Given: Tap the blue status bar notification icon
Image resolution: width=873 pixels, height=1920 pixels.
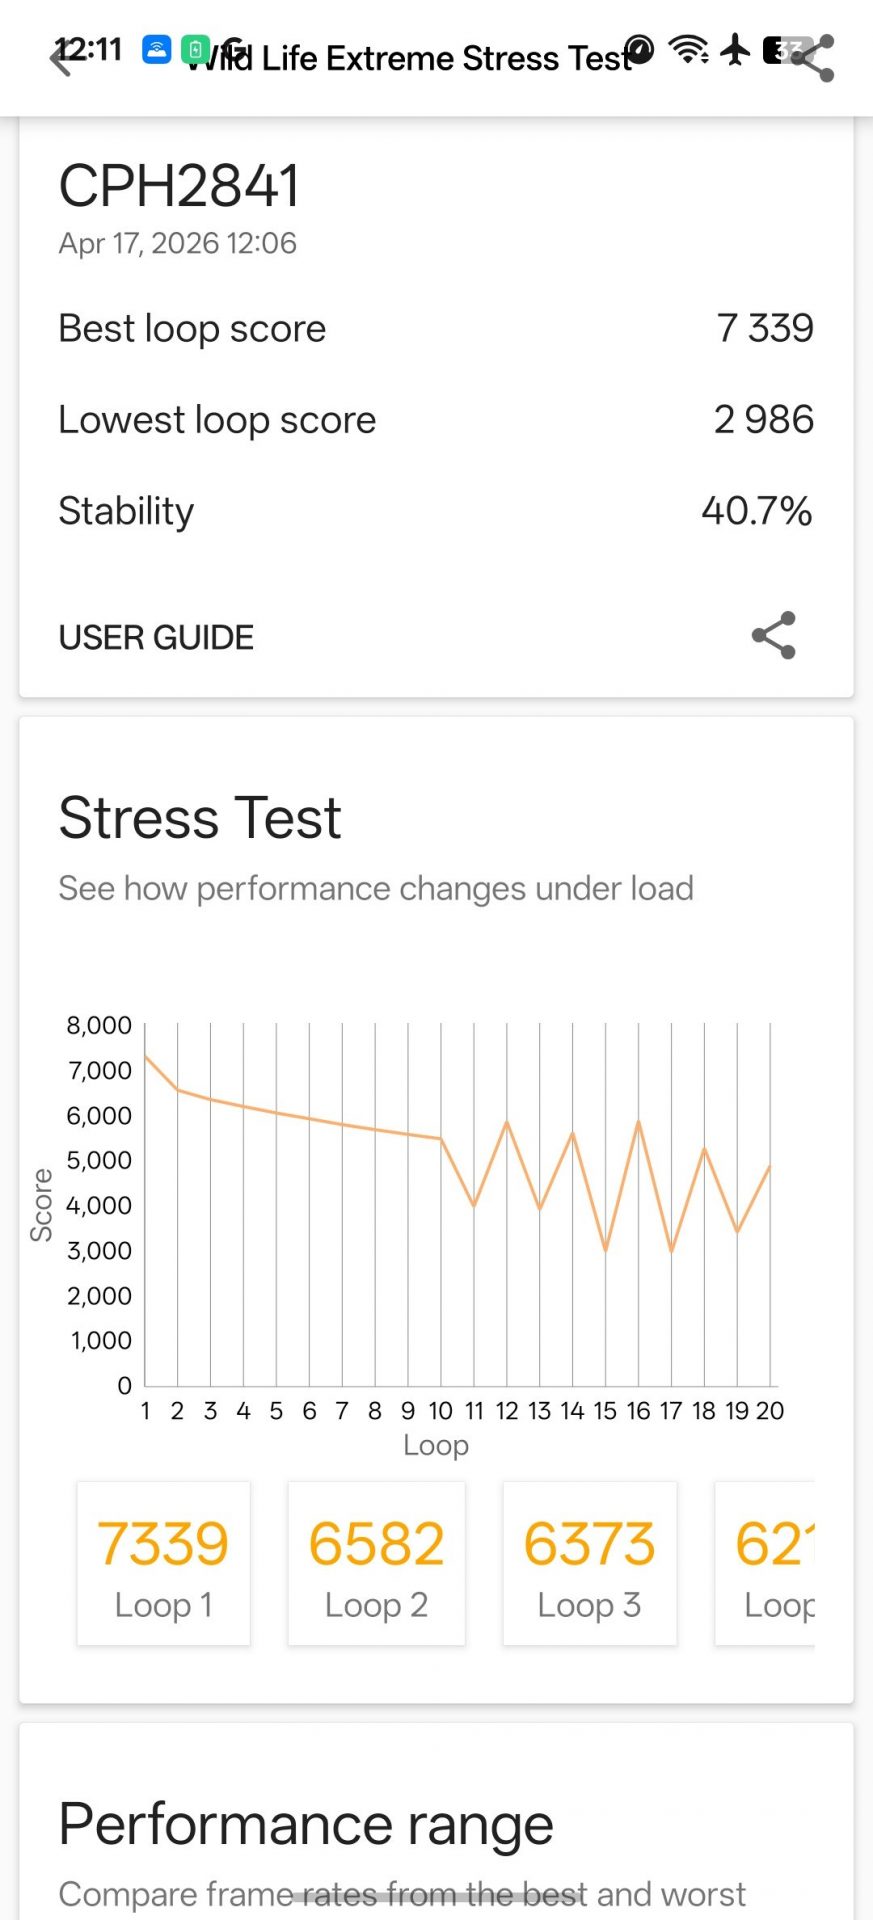Looking at the screenshot, I should [x=157, y=49].
